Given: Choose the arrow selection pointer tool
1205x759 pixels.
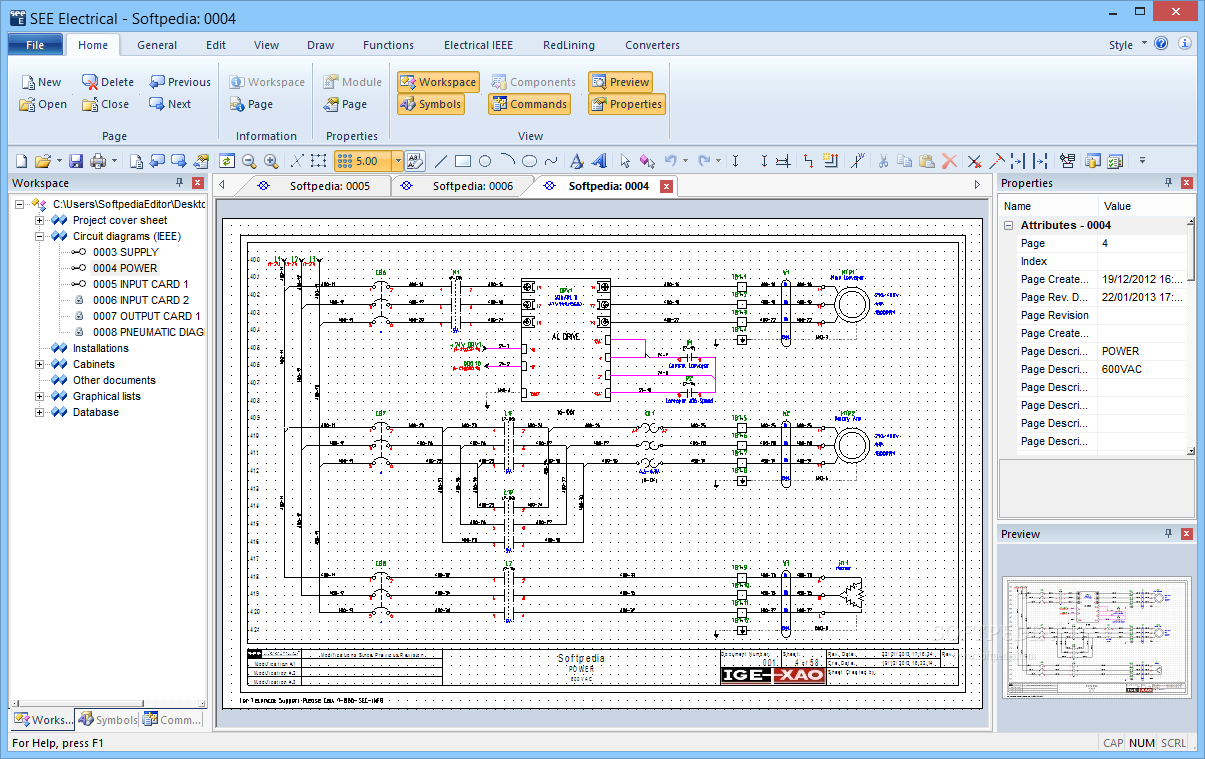Looking at the screenshot, I should pyautogui.click(x=625, y=161).
